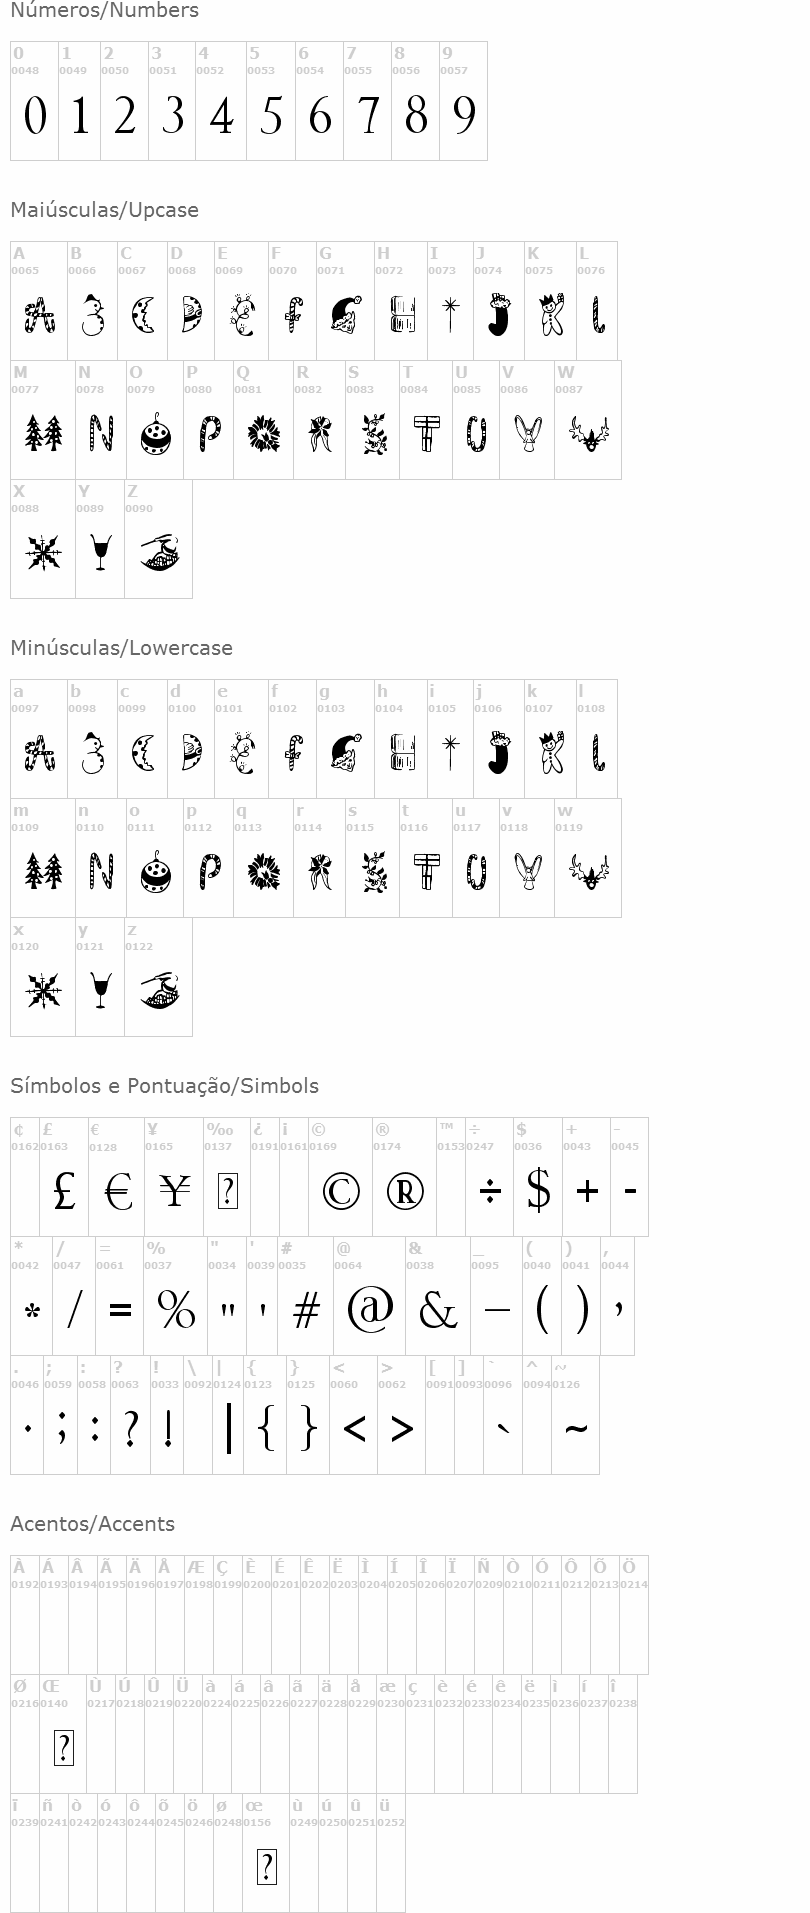Click the snowman glyph for uppercase B

[x=92, y=315]
